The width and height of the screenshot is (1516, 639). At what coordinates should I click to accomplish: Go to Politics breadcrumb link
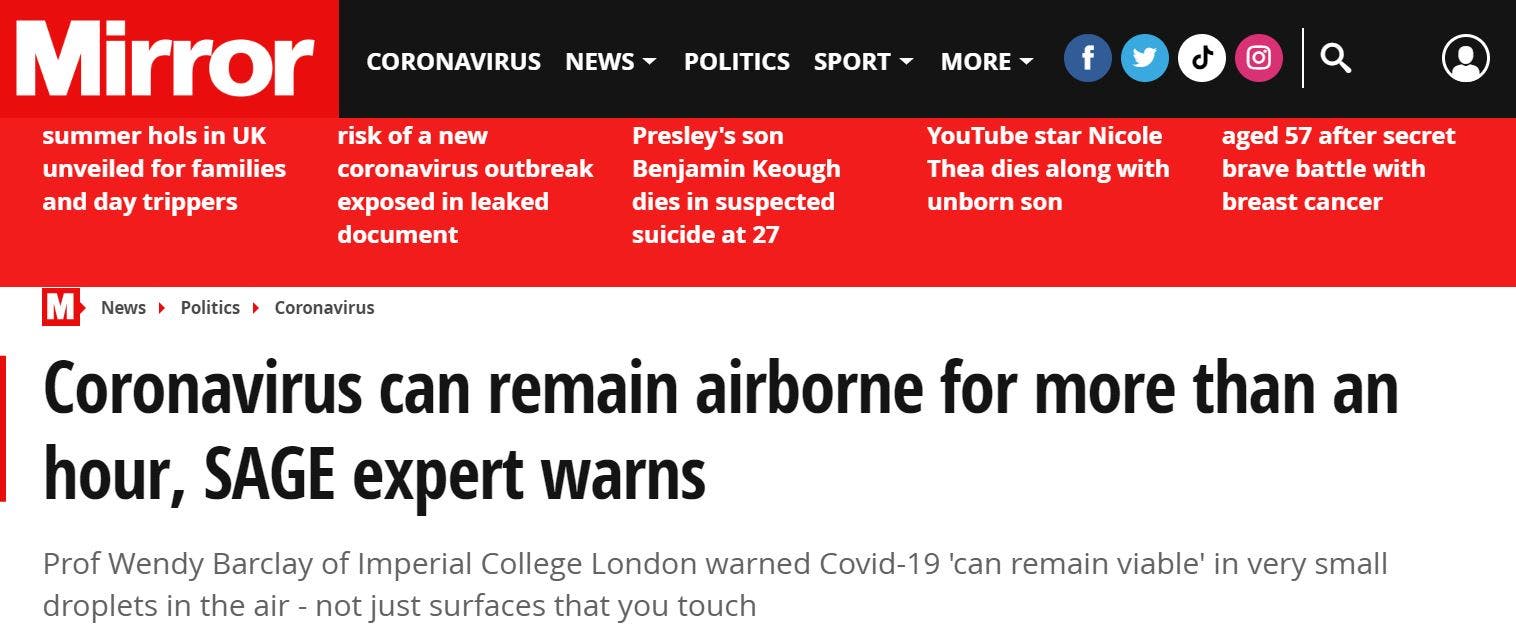(210, 308)
